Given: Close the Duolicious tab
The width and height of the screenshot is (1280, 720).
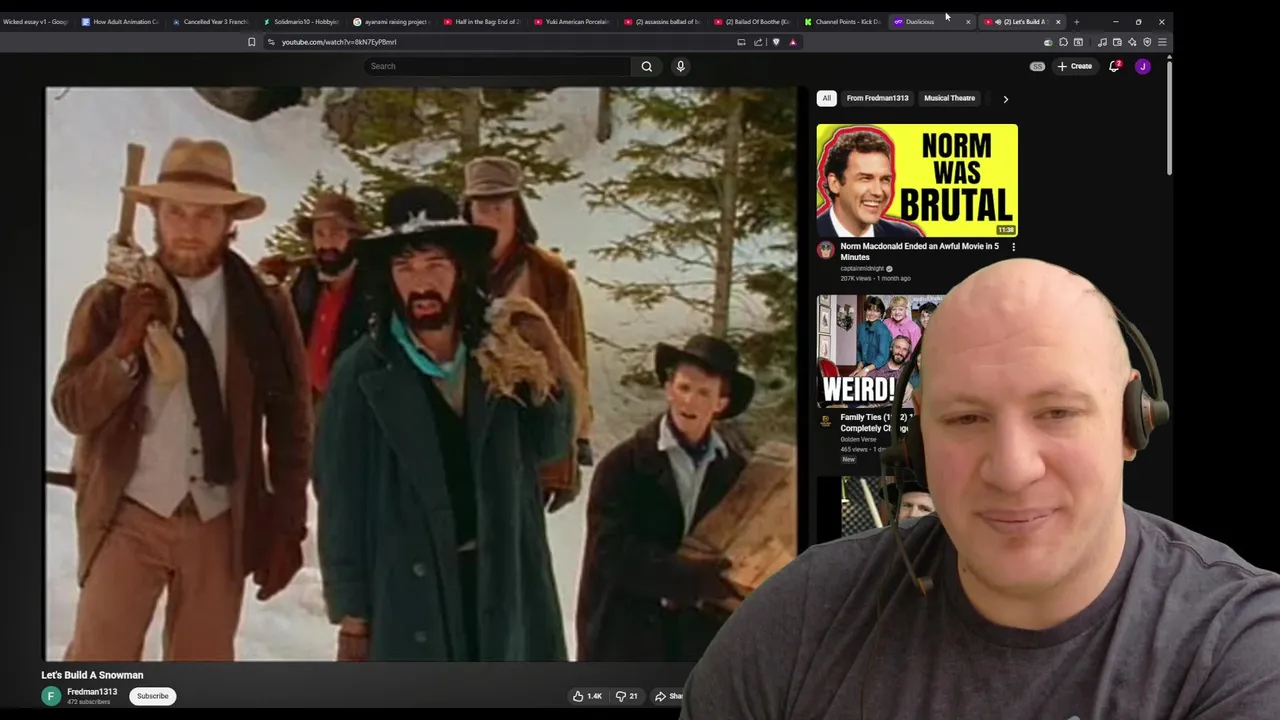Looking at the screenshot, I should [x=967, y=21].
